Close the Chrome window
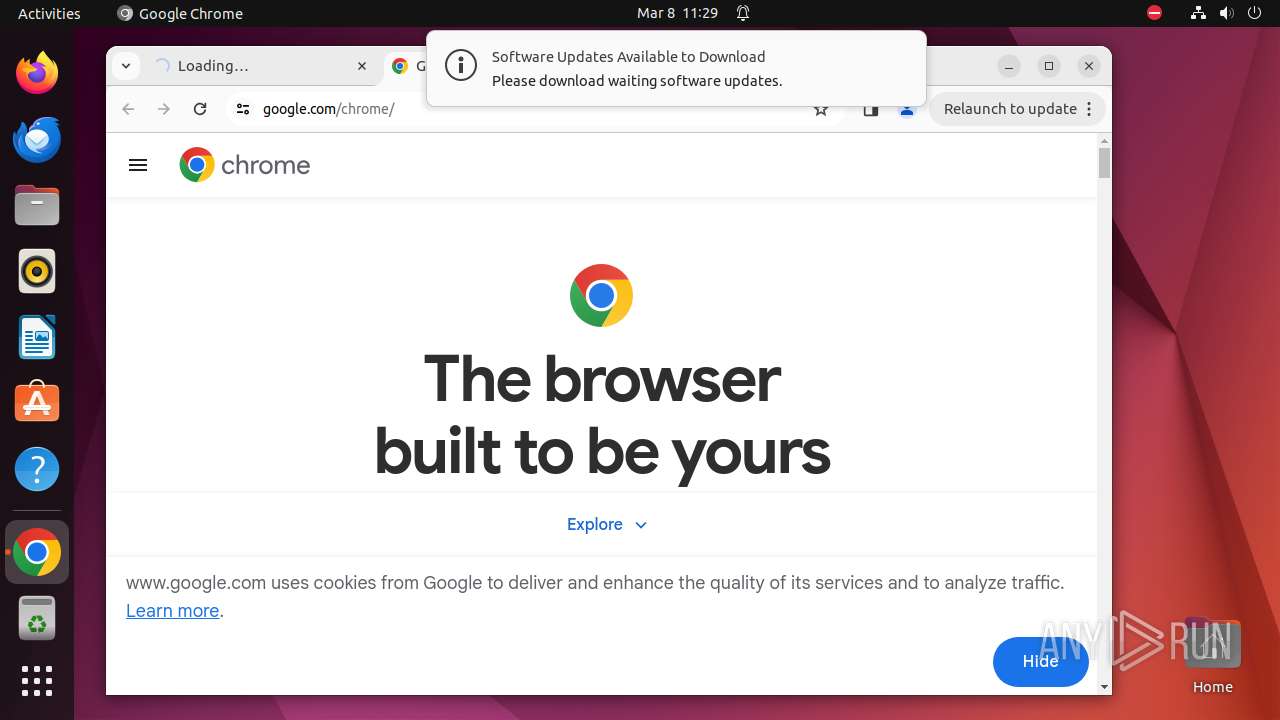This screenshot has height=720, width=1280. (x=1089, y=66)
